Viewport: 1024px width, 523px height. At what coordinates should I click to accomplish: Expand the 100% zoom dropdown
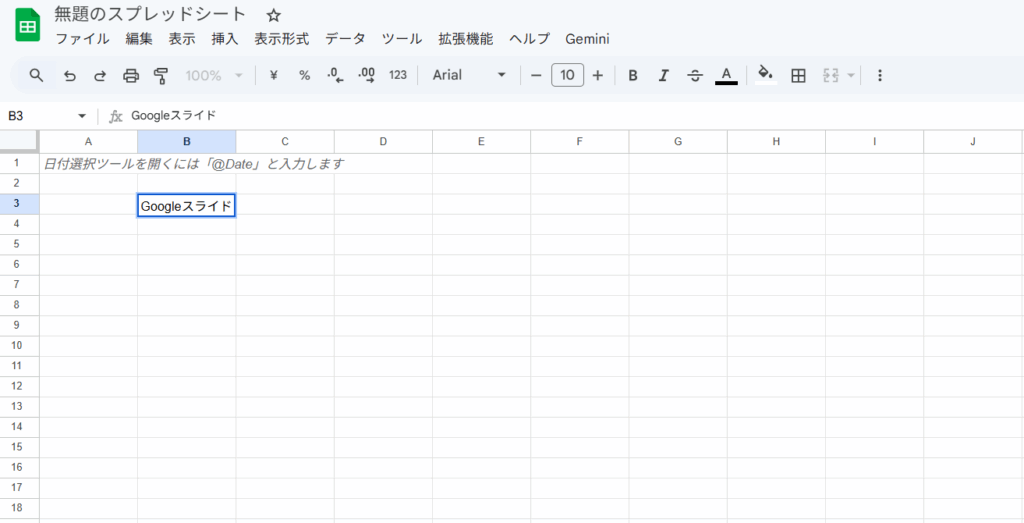tap(214, 75)
